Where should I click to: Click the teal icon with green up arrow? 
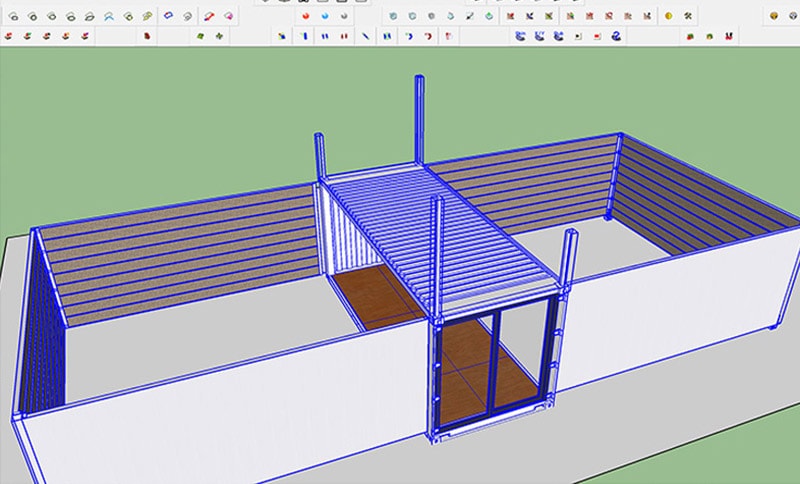tap(489, 16)
